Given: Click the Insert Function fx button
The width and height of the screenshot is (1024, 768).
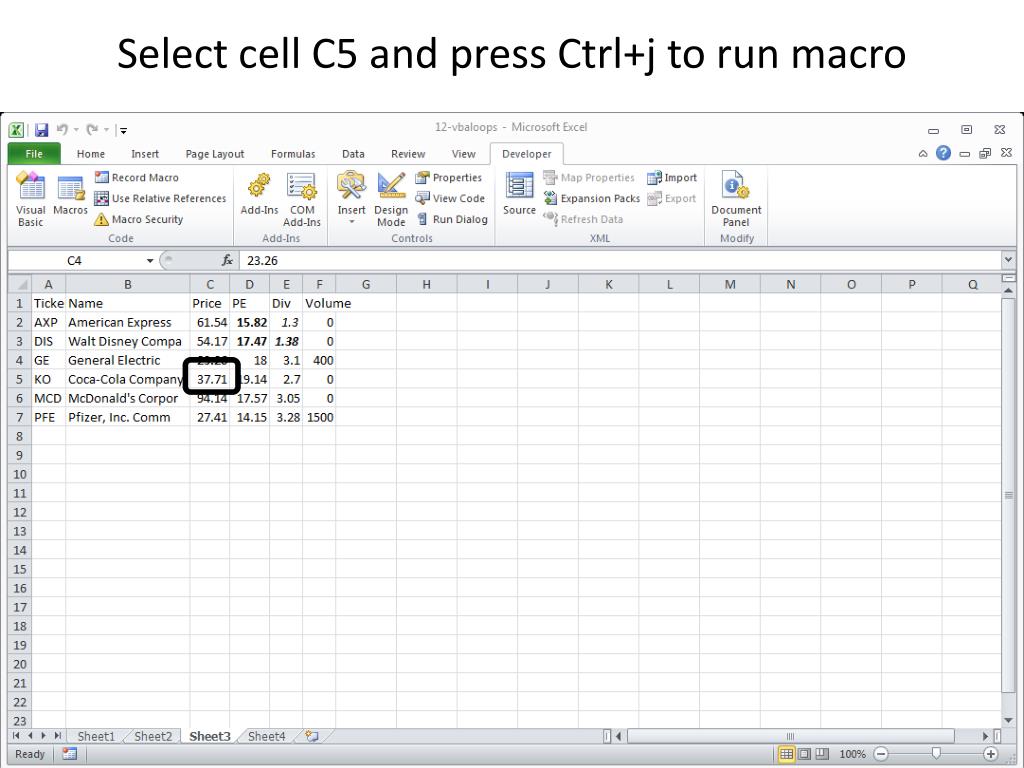Looking at the screenshot, I should point(227,261).
